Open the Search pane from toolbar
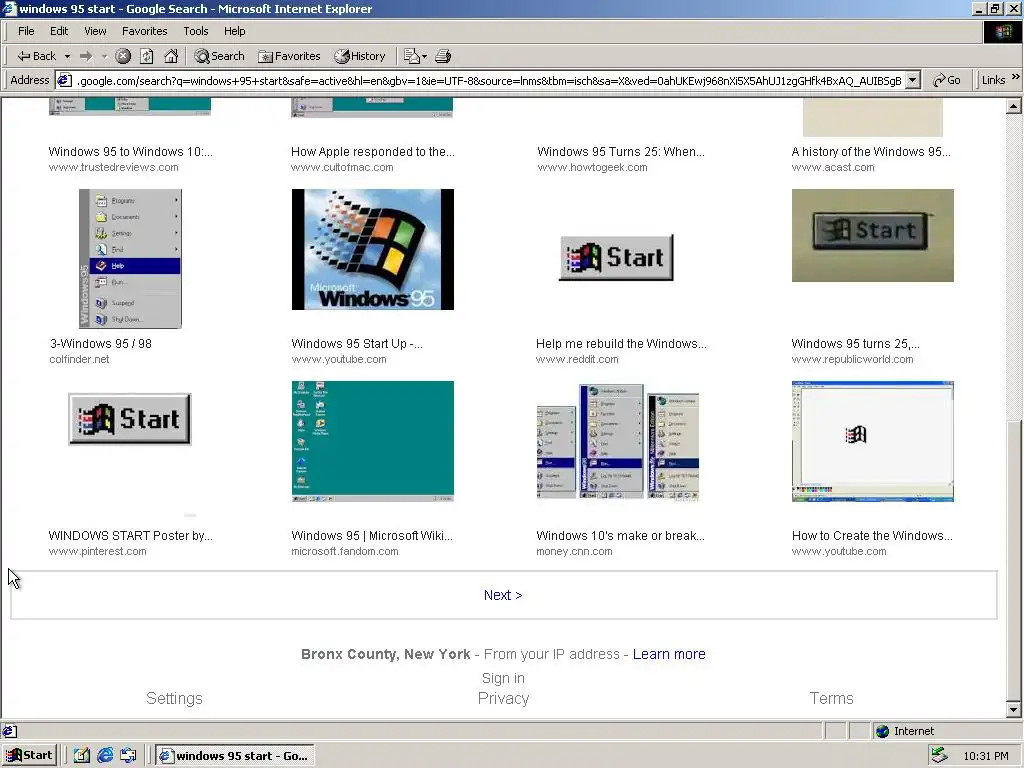The height and width of the screenshot is (768, 1024). click(219, 56)
